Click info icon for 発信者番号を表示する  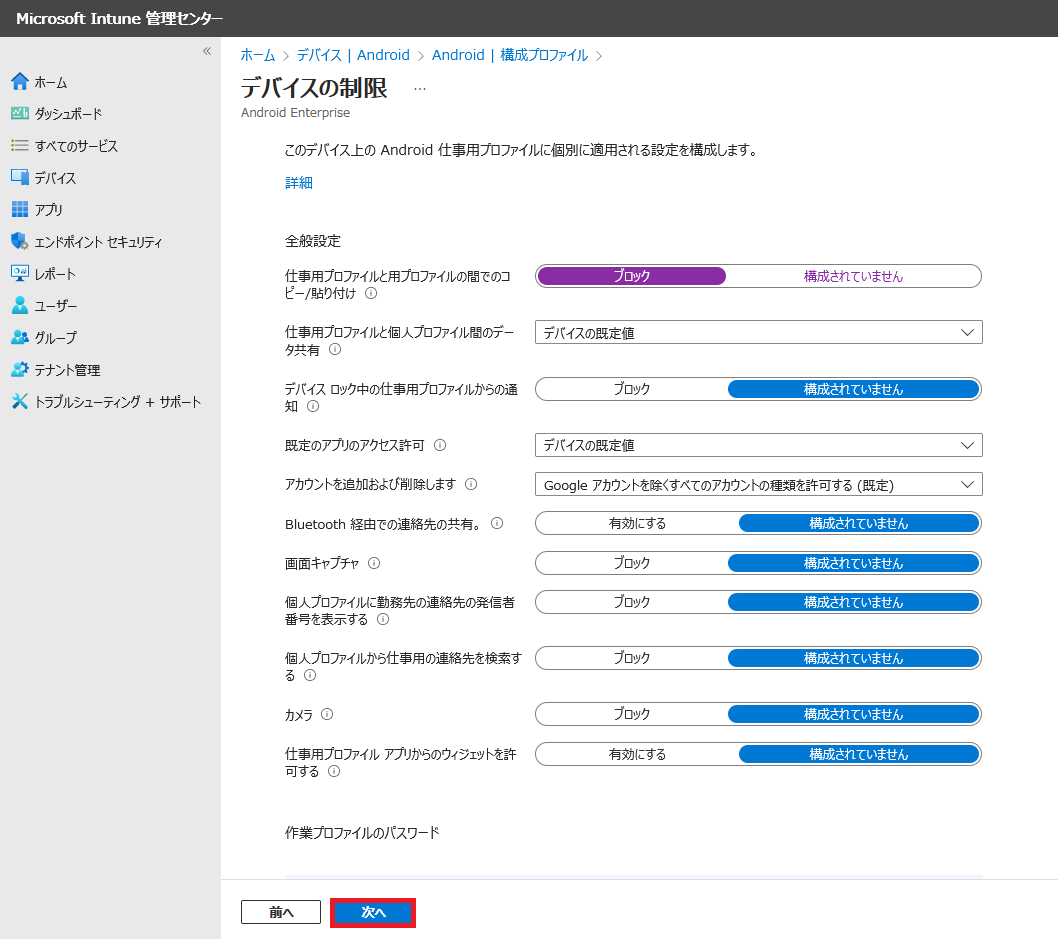coord(383,619)
